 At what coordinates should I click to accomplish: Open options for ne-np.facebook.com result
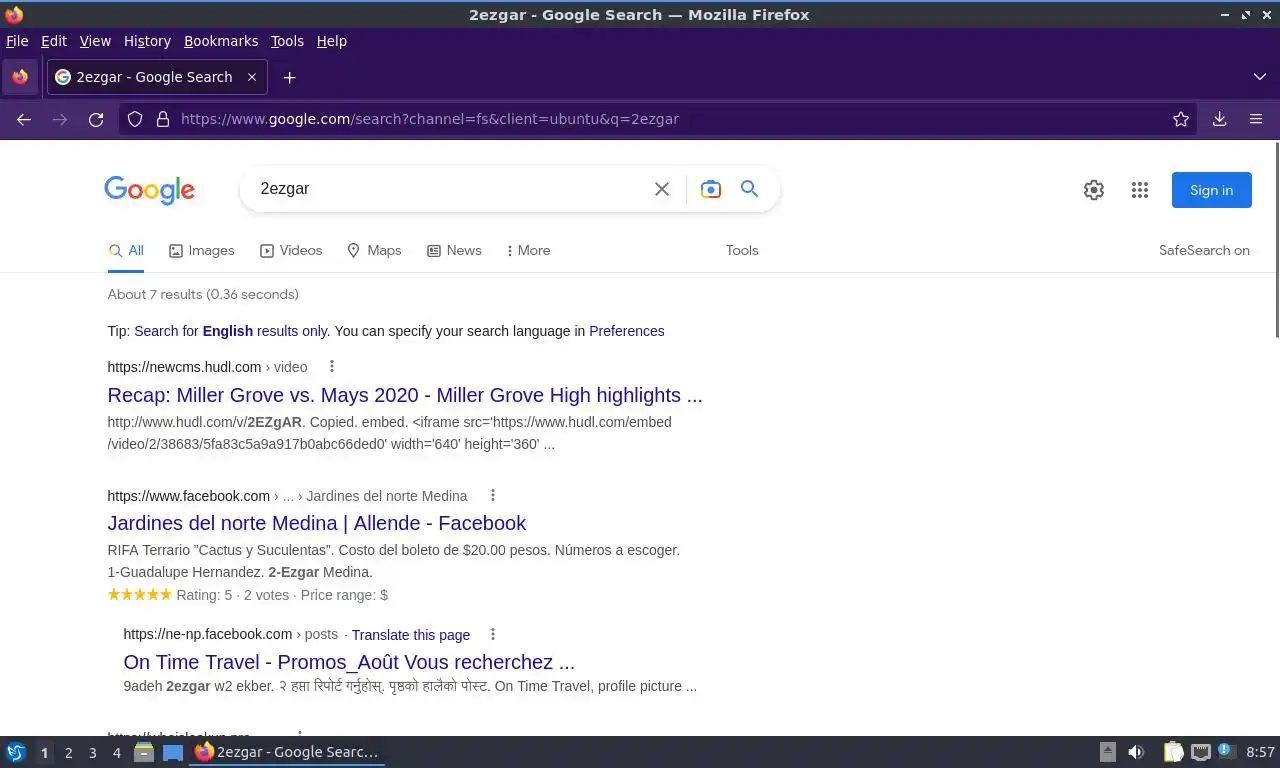pos(492,634)
